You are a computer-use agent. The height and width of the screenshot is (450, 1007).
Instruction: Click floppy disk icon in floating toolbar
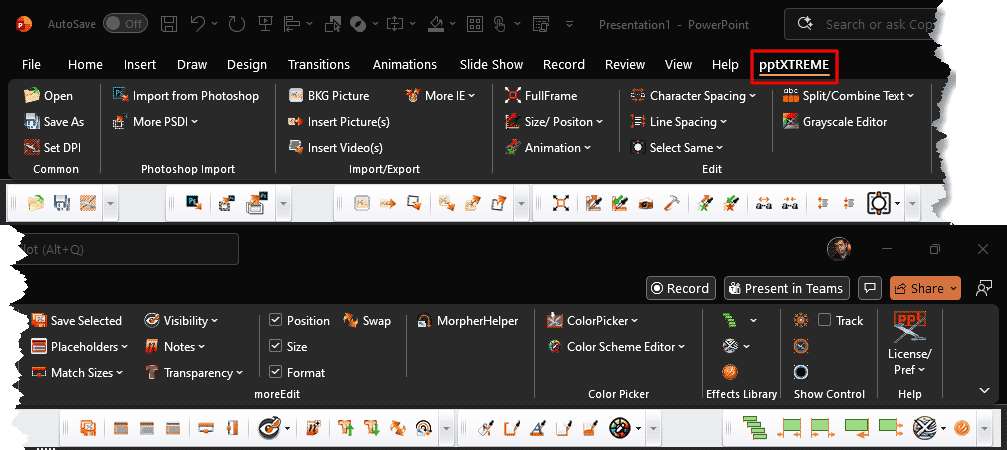(62, 203)
